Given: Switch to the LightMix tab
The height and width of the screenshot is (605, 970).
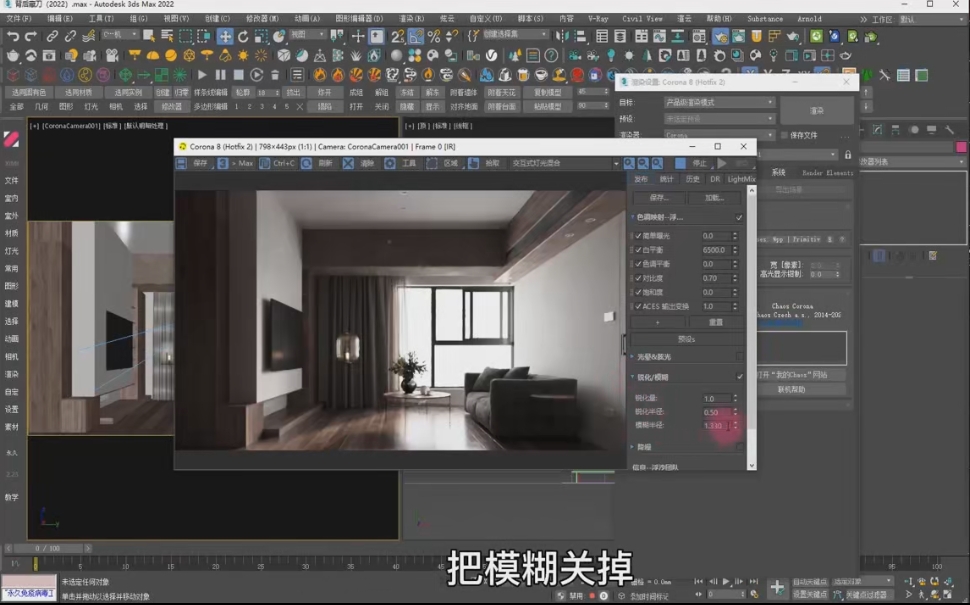Looking at the screenshot, I should coord(741,179).
